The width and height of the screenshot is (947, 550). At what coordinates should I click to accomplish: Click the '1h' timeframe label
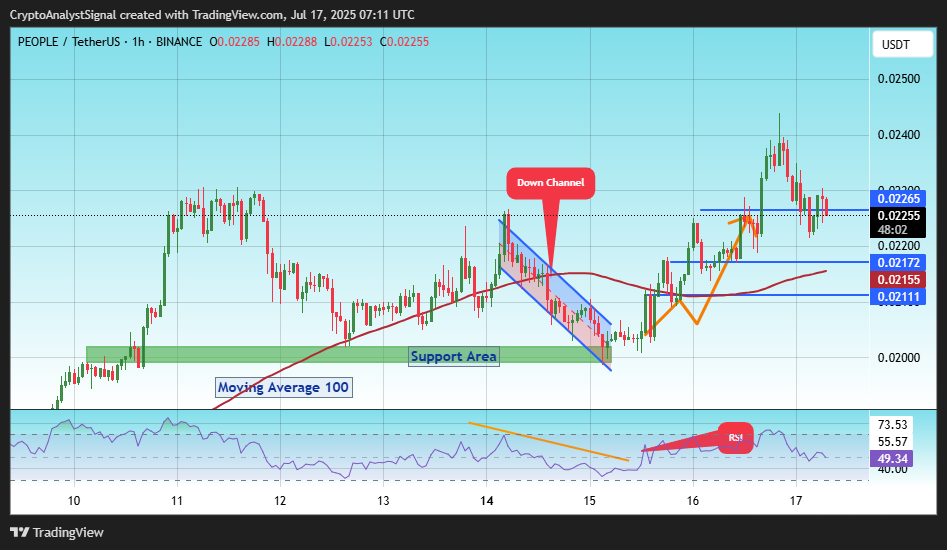coord(138,42)
